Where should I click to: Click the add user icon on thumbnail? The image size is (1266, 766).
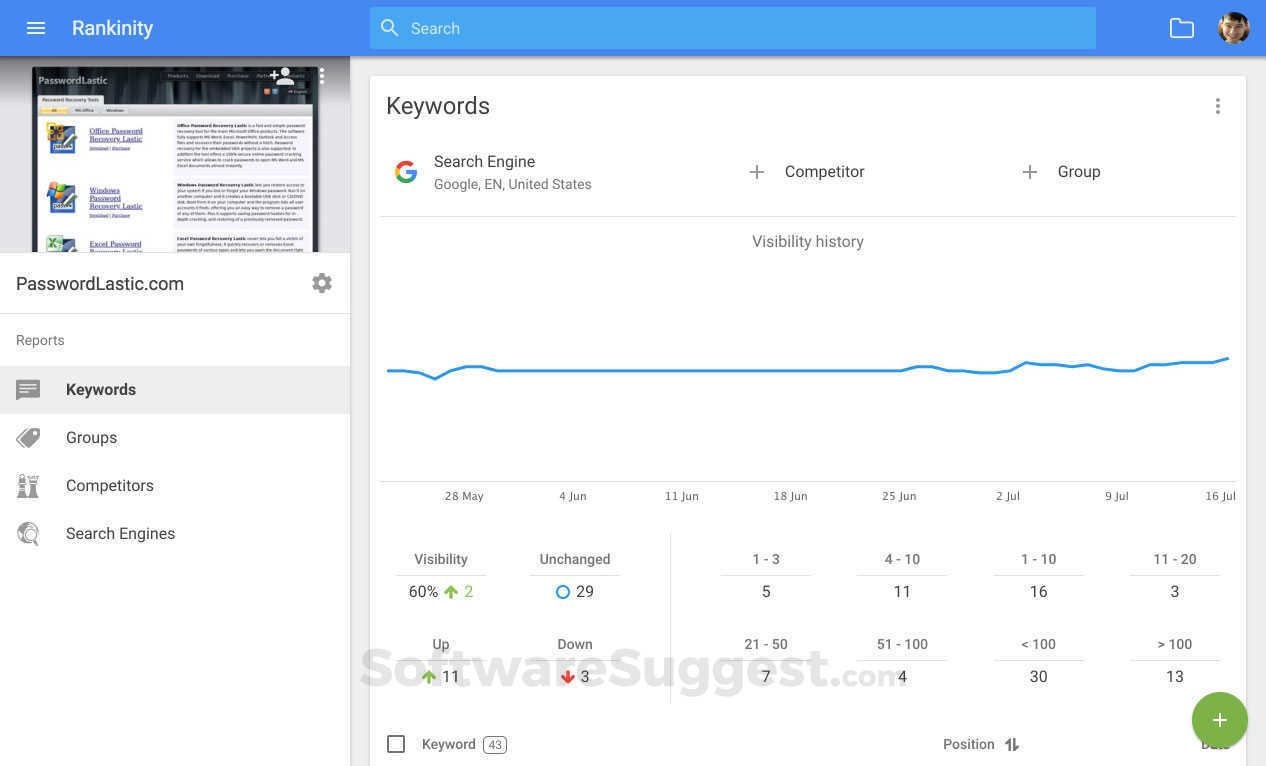[283, 76]
